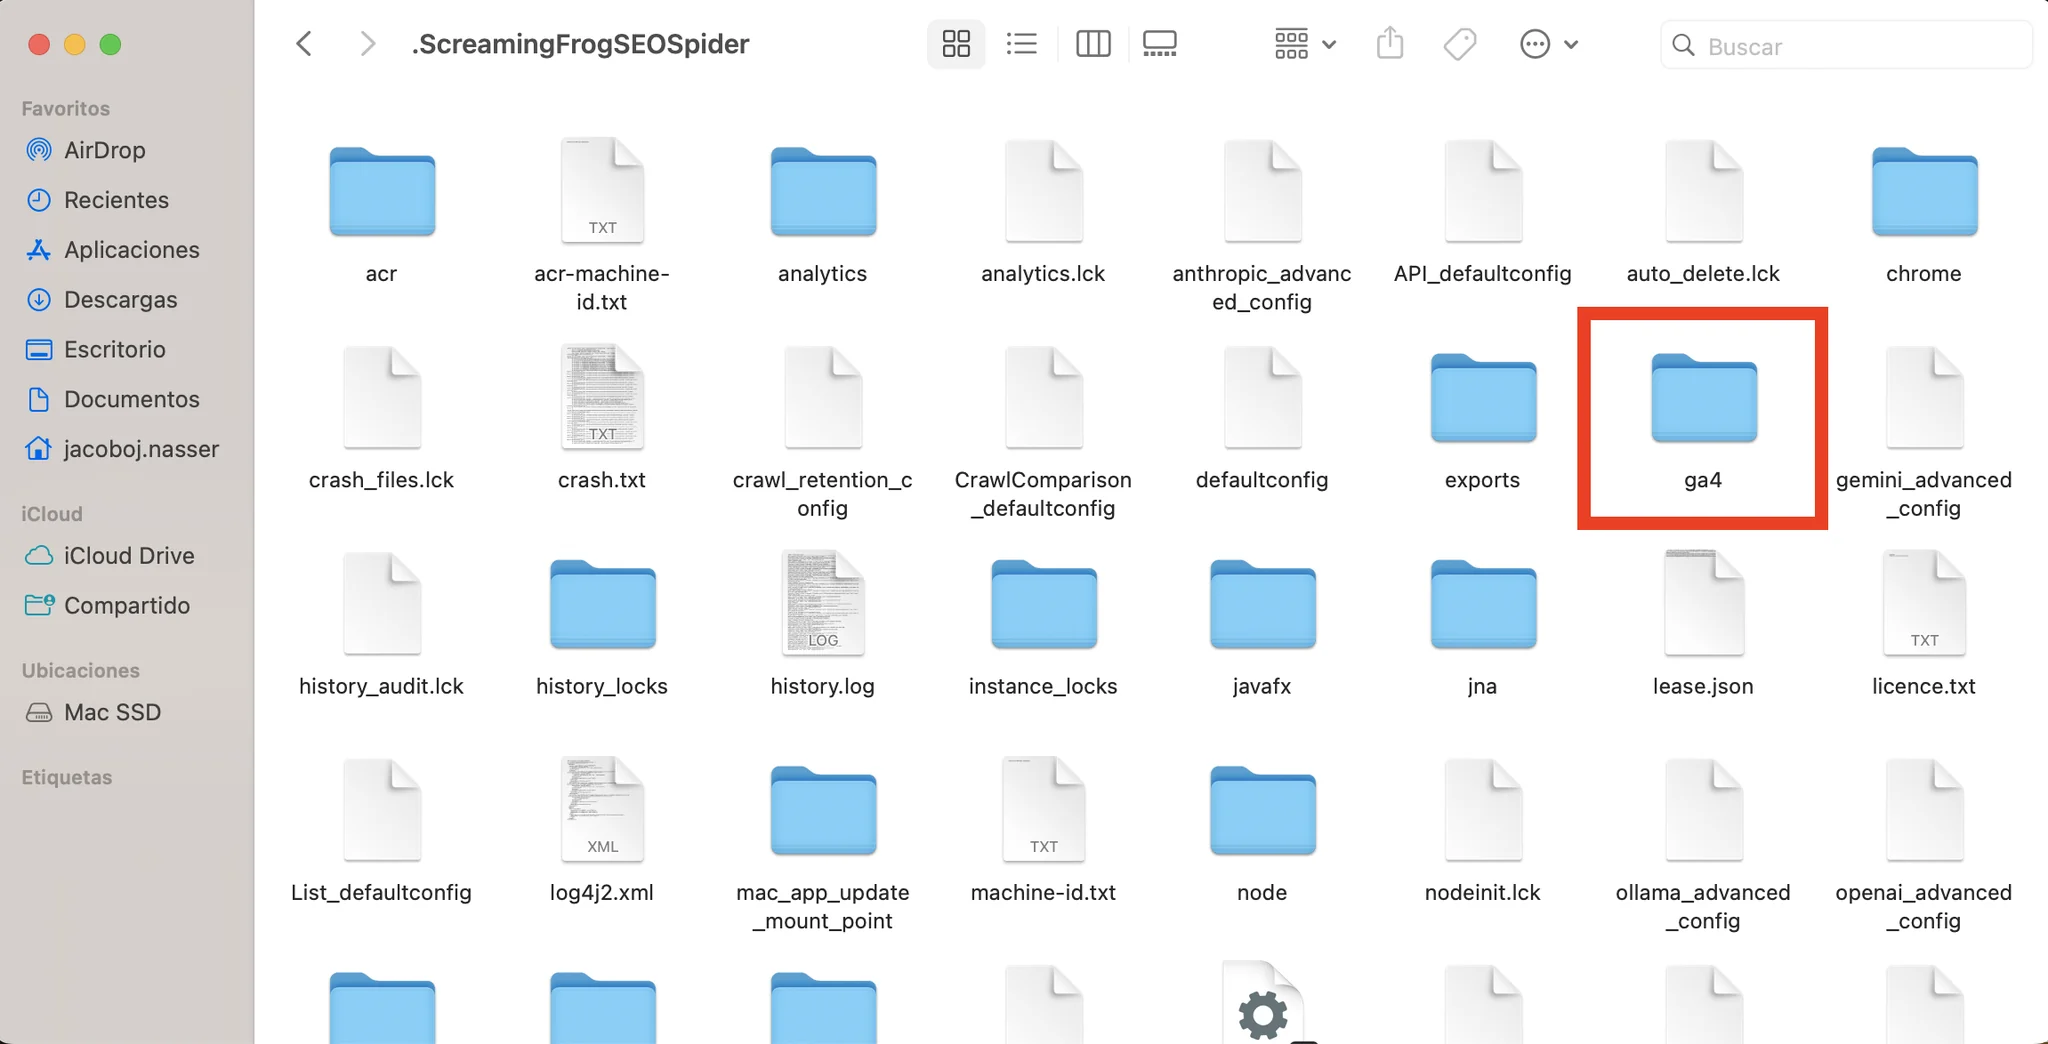The image size is (2048, 1044).
Task: Select the defaultconfig file
Action: coord(1262,397)
